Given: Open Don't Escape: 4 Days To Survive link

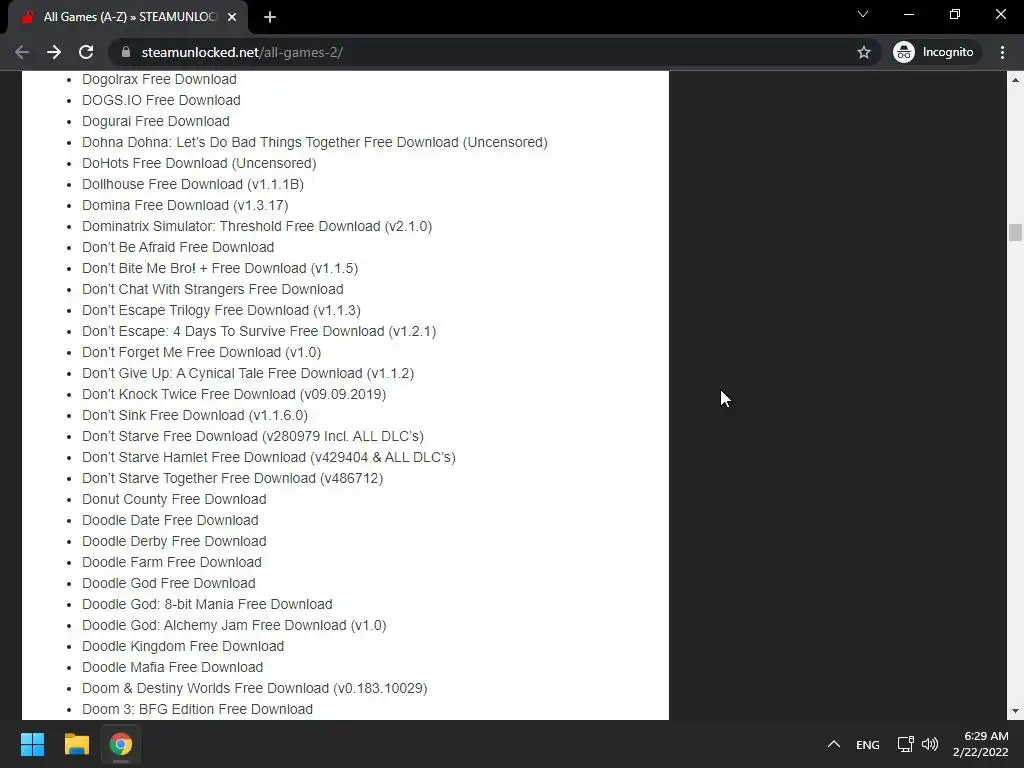Looking at the screenshot, I should (x=259, y=331).
